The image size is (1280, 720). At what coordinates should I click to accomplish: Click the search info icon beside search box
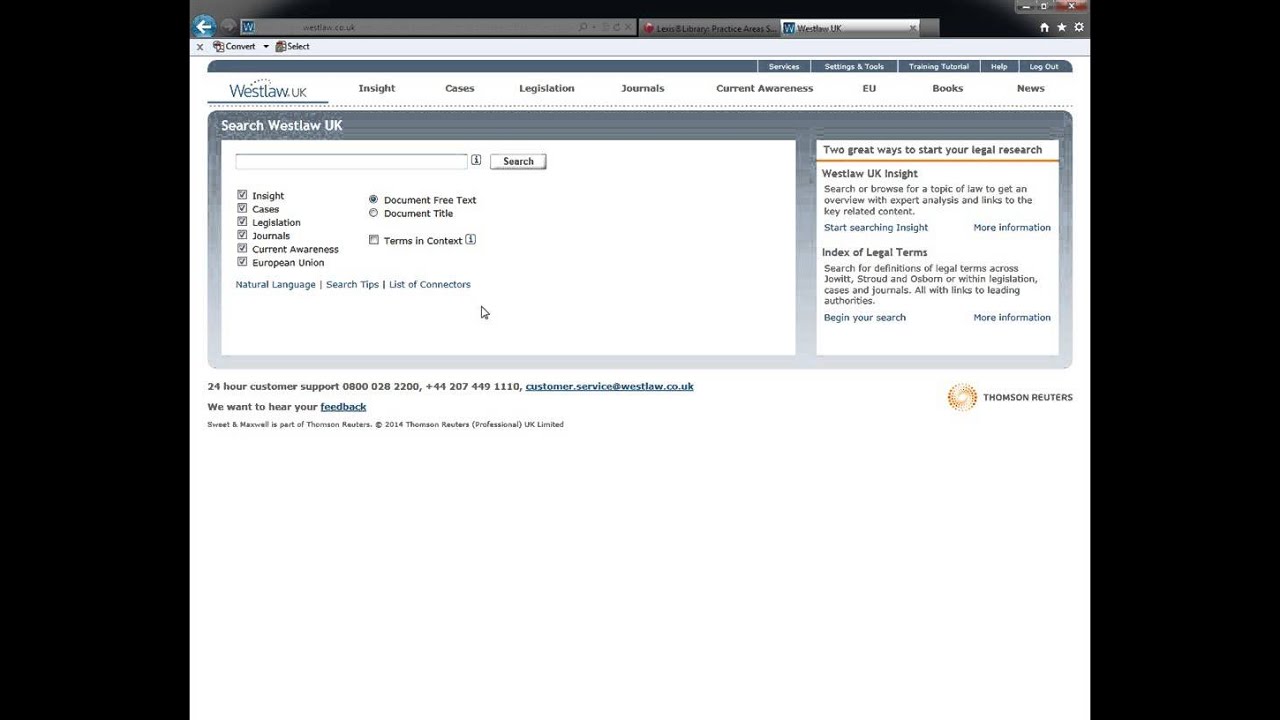tap(476, 160)
